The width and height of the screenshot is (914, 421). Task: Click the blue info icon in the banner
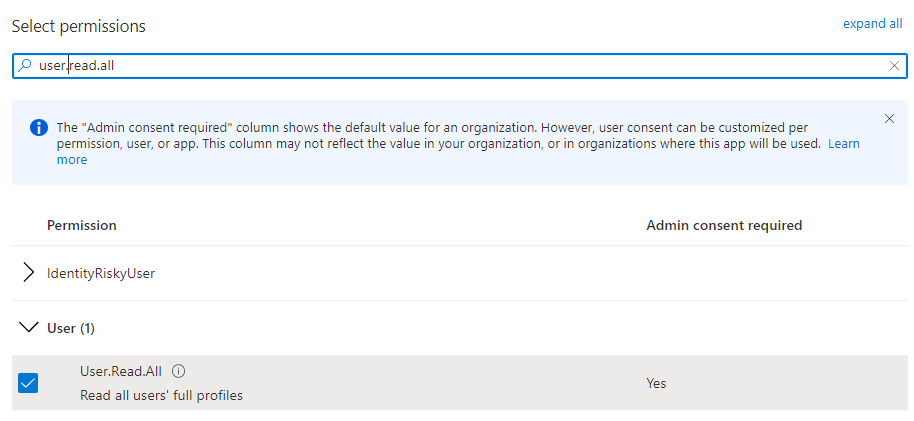39,128
